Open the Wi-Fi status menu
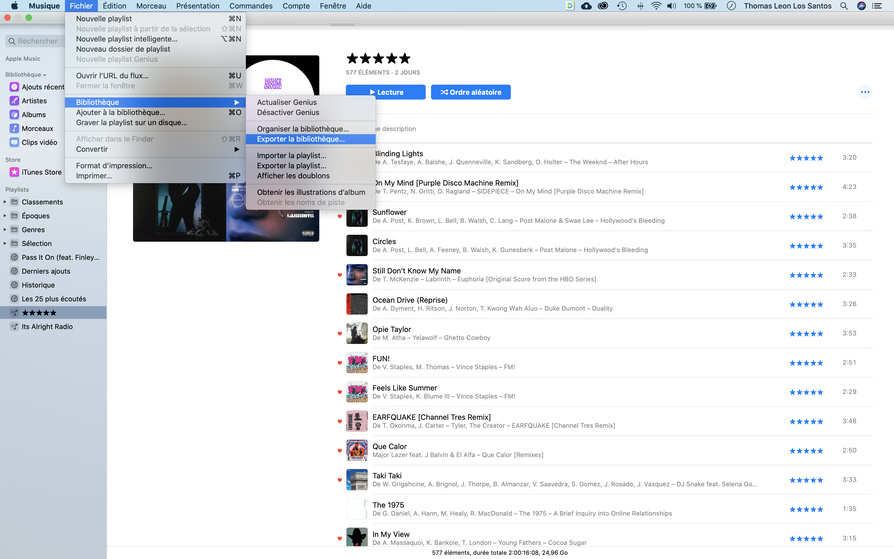Image resolution: width=894 pixels, height=559 pixels. pyautogui.click(x=656, y=6)
